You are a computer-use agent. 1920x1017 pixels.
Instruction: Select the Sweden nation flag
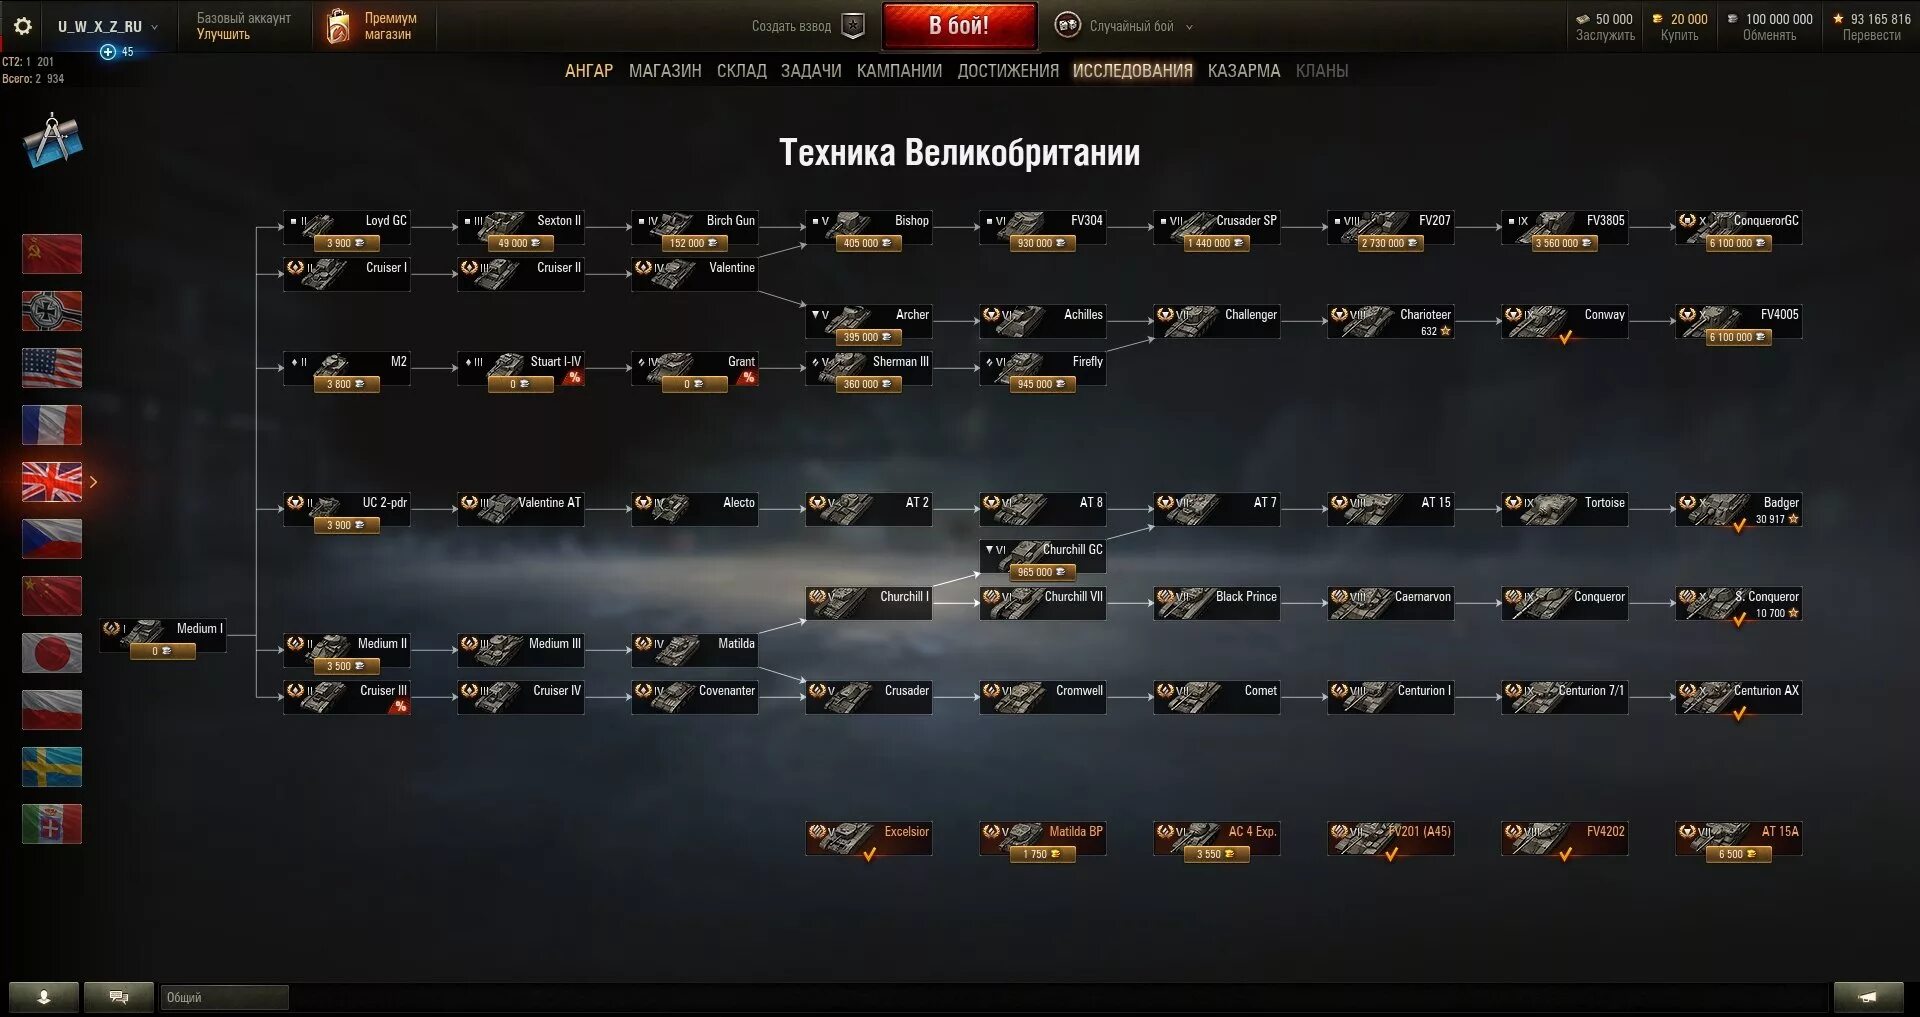pos(52,767)
